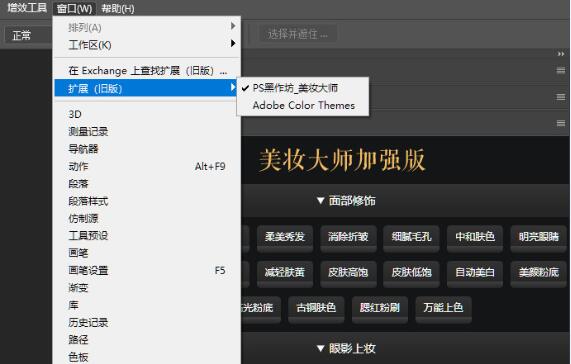Collapse panels with the double-arrow icon
The width and height of the screenshot is (571, 364).
[561, 54]
